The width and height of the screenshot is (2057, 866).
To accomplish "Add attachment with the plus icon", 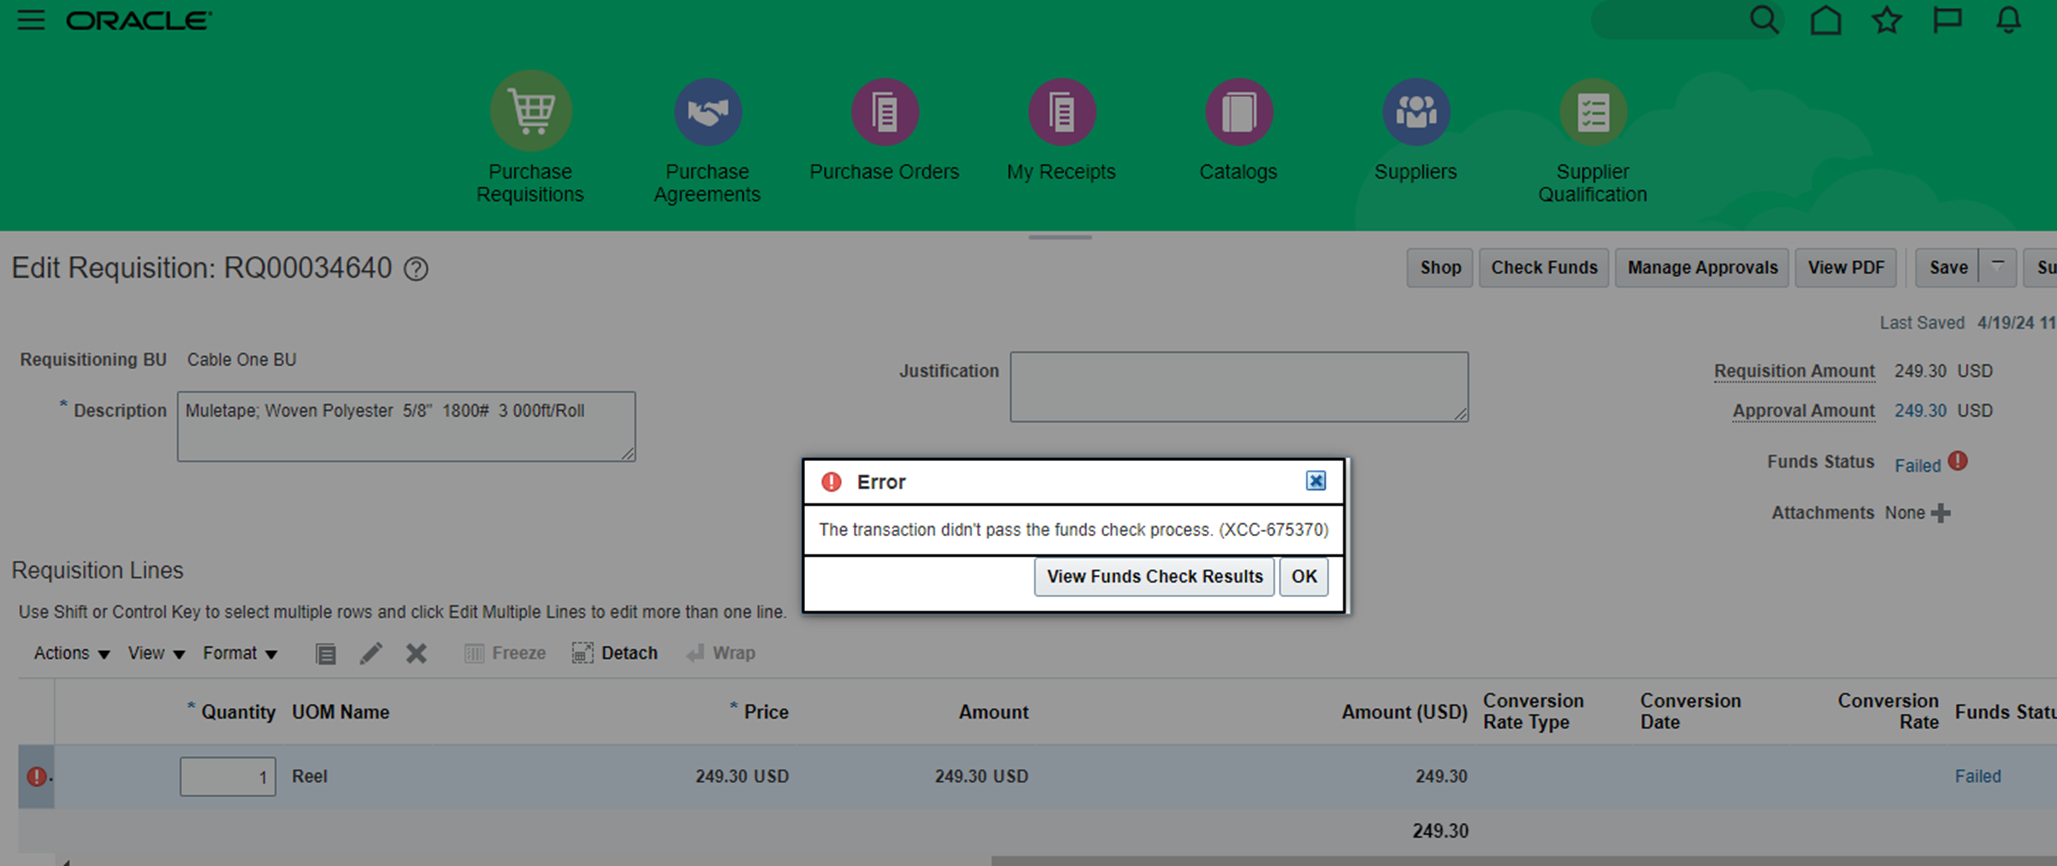I will 1941,513.
